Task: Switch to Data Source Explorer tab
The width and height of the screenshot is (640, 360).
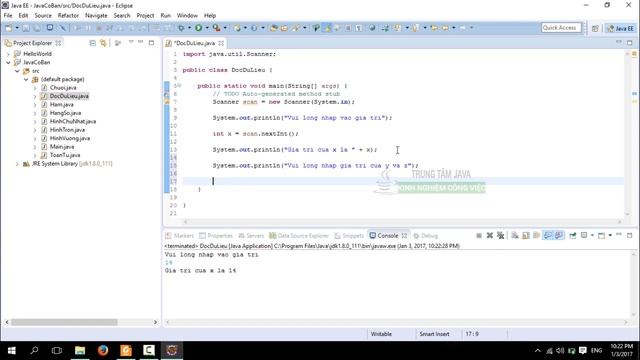Action: (x=299, y=236)
